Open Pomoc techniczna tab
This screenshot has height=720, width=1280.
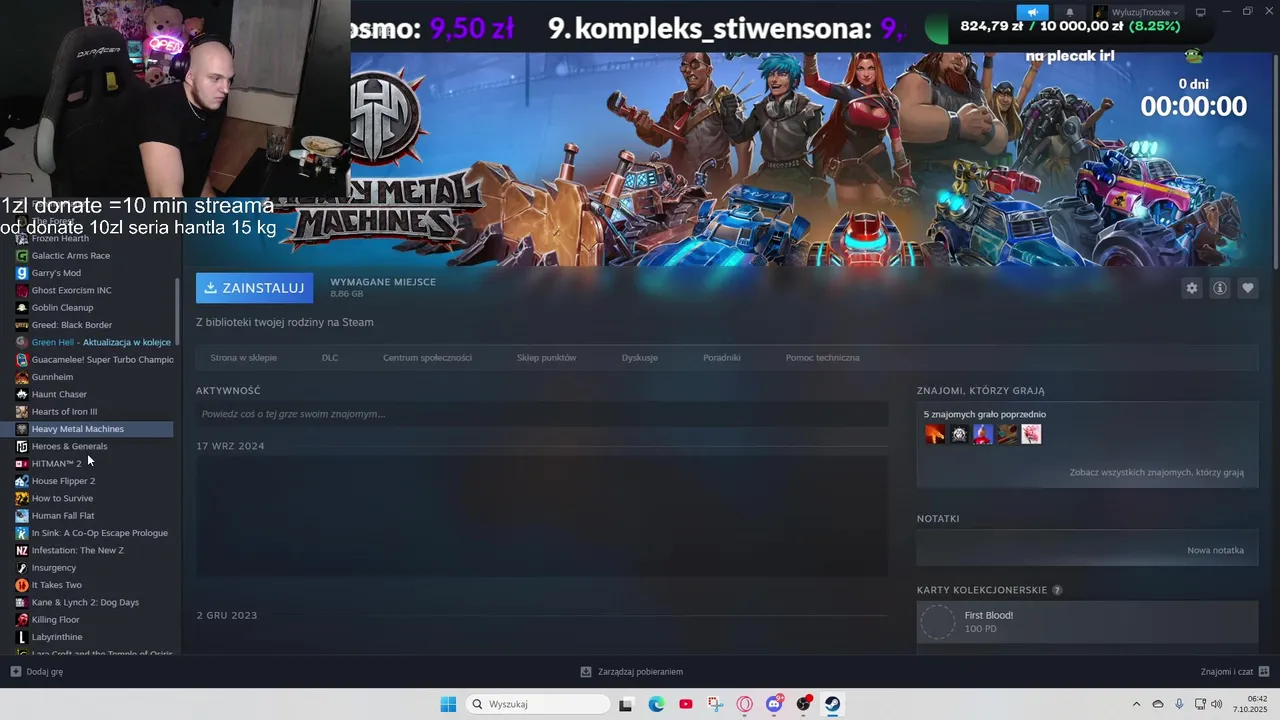822,357
